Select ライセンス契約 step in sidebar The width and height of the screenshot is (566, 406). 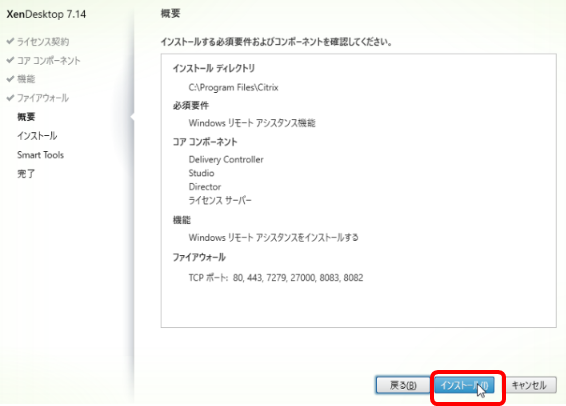point(43,42)
